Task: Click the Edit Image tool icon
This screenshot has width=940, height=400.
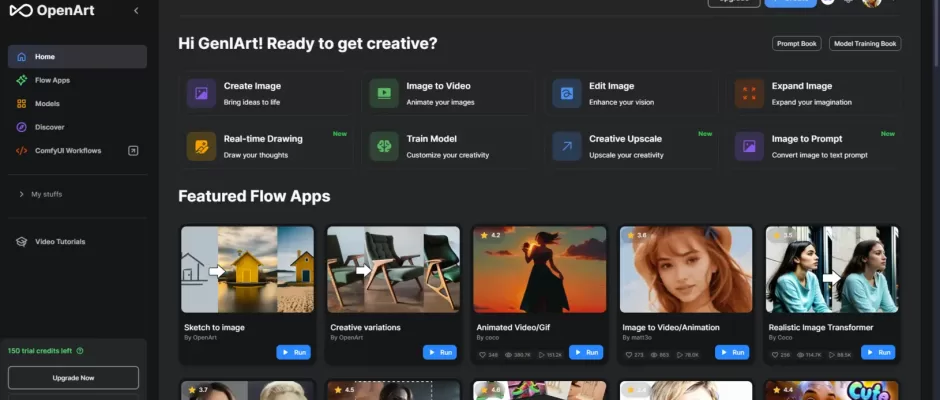Action: (x=567, y=94)
